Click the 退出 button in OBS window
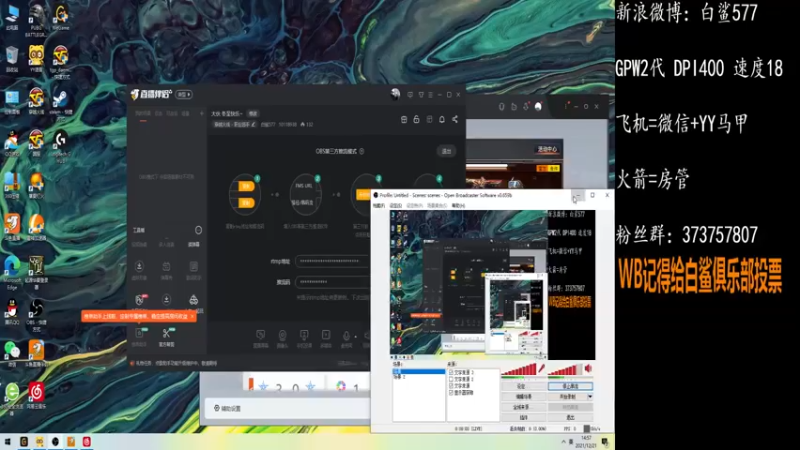The height and width of the screenshot is (450, 800). coord(570,417)
